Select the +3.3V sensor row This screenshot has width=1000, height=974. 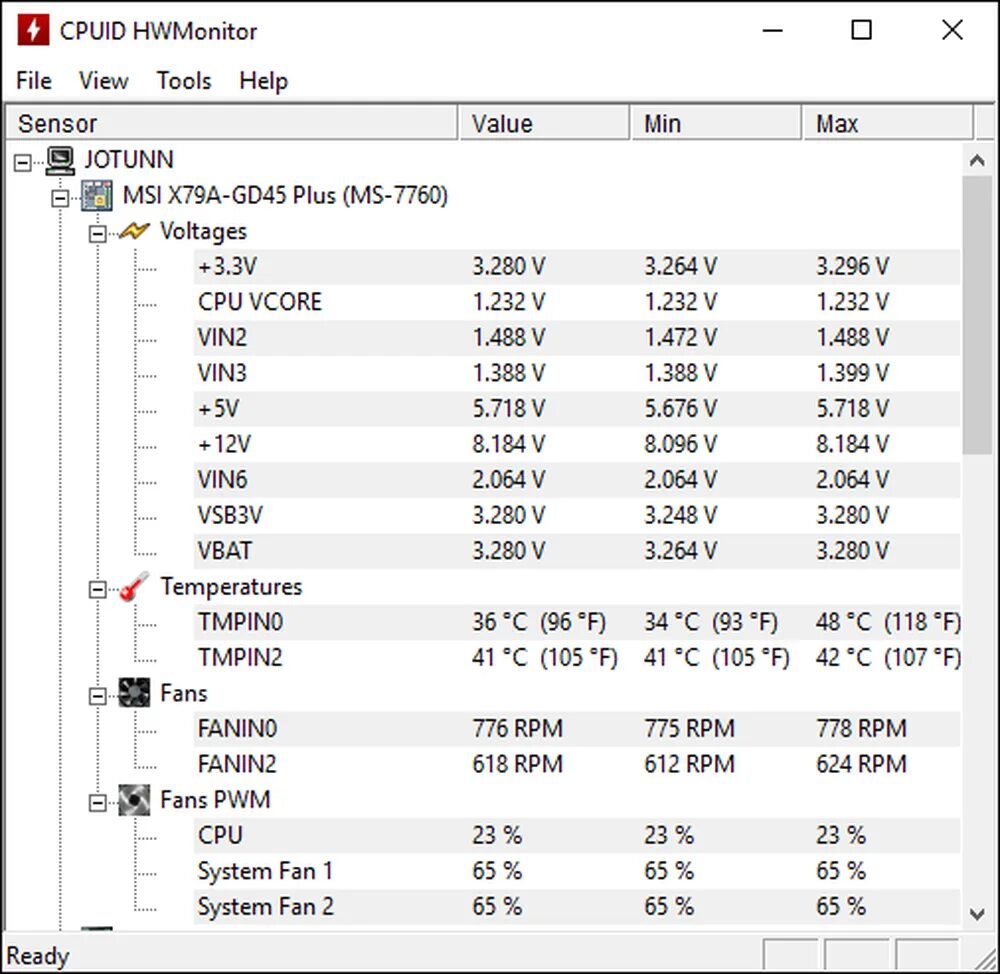coord(577,267)
